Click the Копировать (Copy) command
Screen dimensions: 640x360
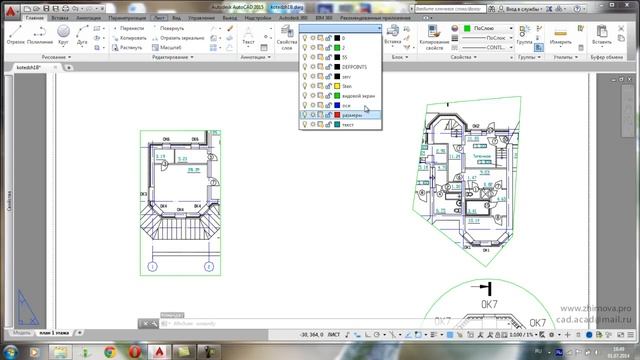tap(129, 38)
